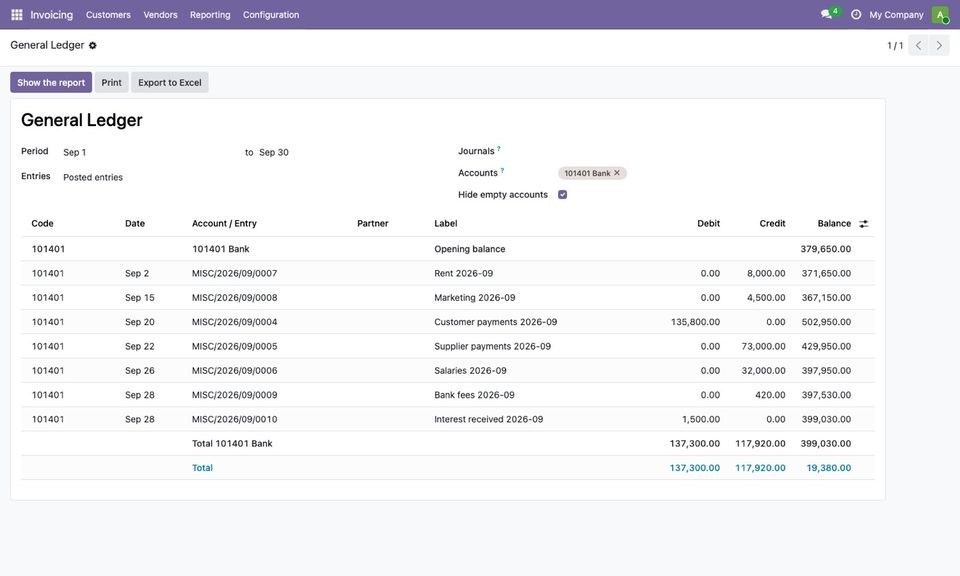960x576 pixels.
Task: Open the General Ledger gear settings icon
Action: tap(92, 45)
